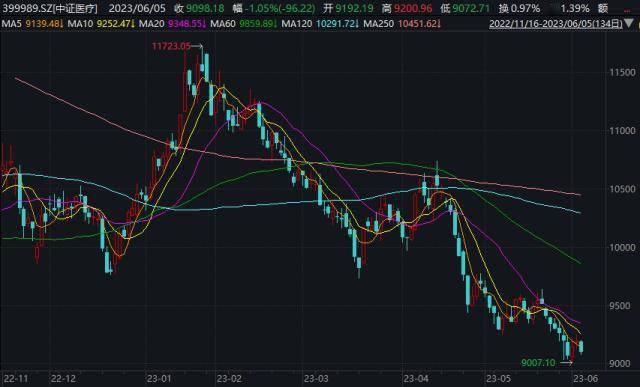Select the MA5 indicator label
The width and height of the screenshot is (640, 387).
pos(12,24)
